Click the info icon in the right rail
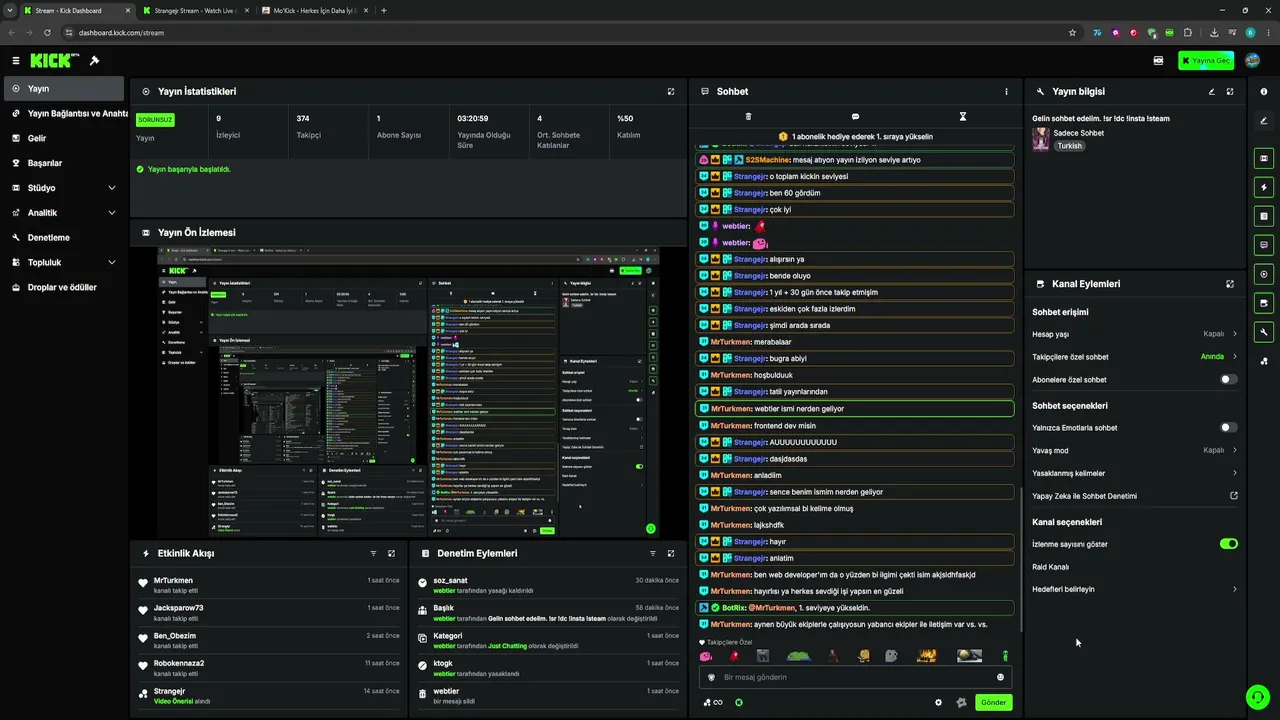Screen dimensions: 1280x720 point(1264,91)
